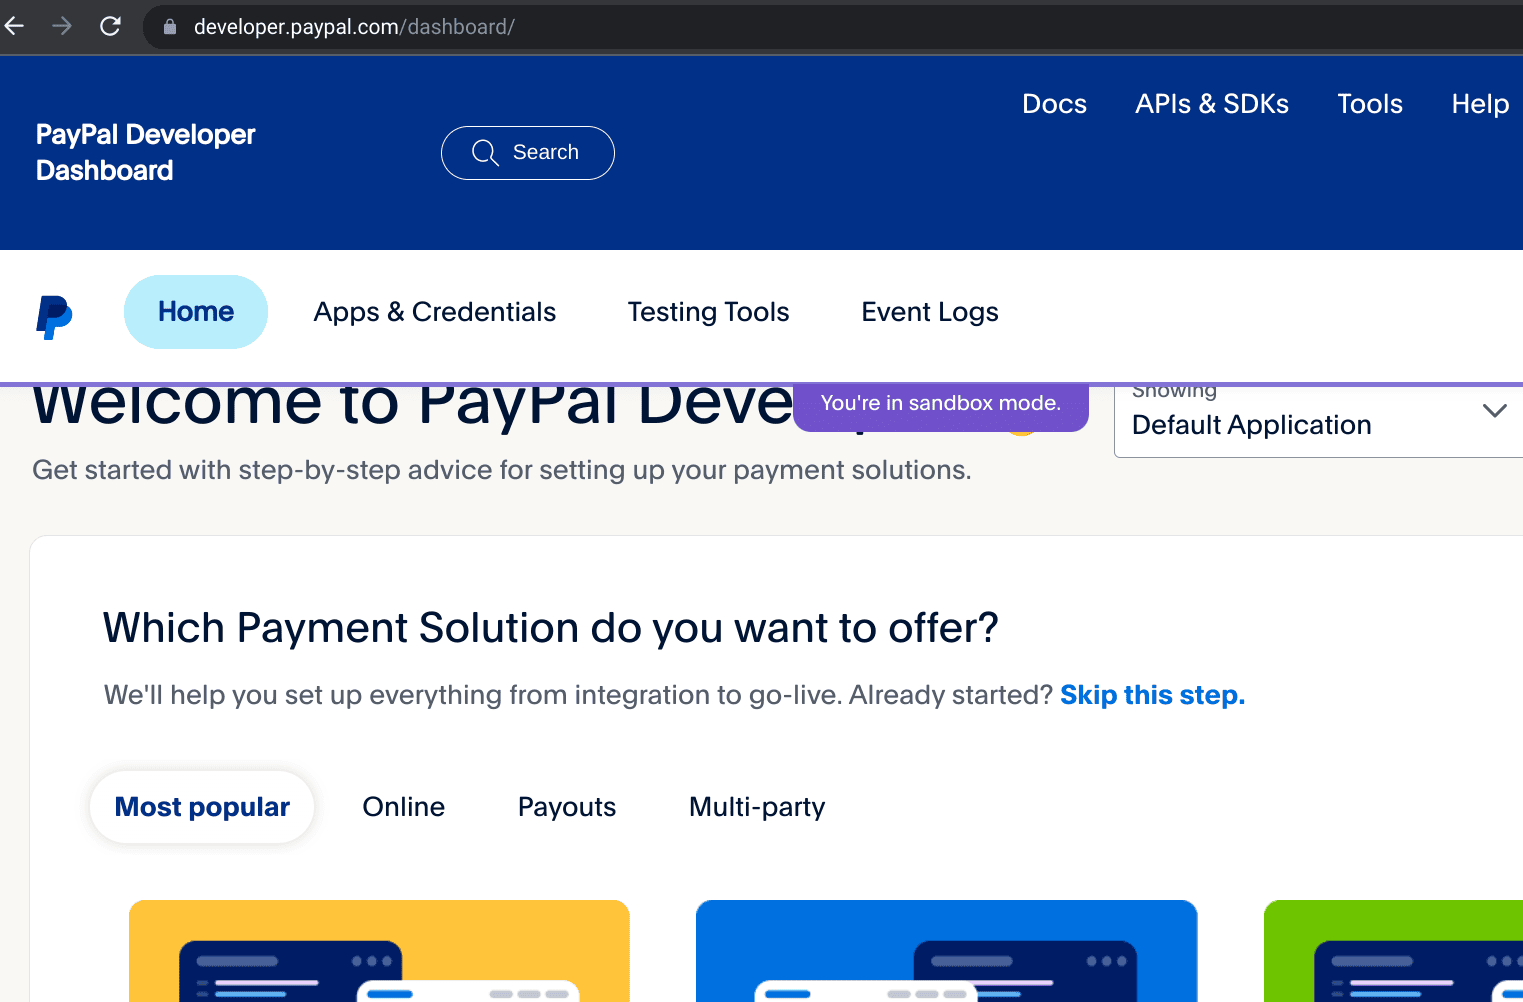Open the Help menu

[x=1480, y=104]
